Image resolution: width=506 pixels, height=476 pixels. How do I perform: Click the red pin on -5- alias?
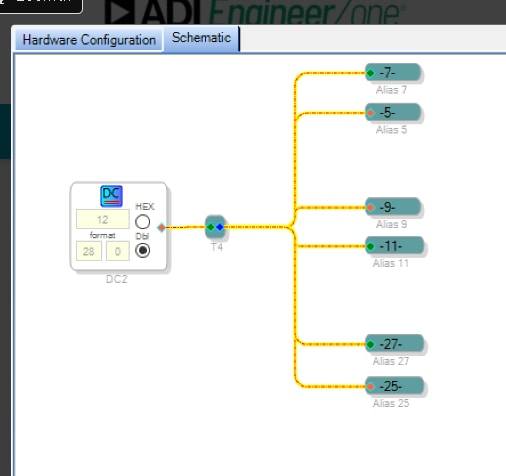coord(370,113)
